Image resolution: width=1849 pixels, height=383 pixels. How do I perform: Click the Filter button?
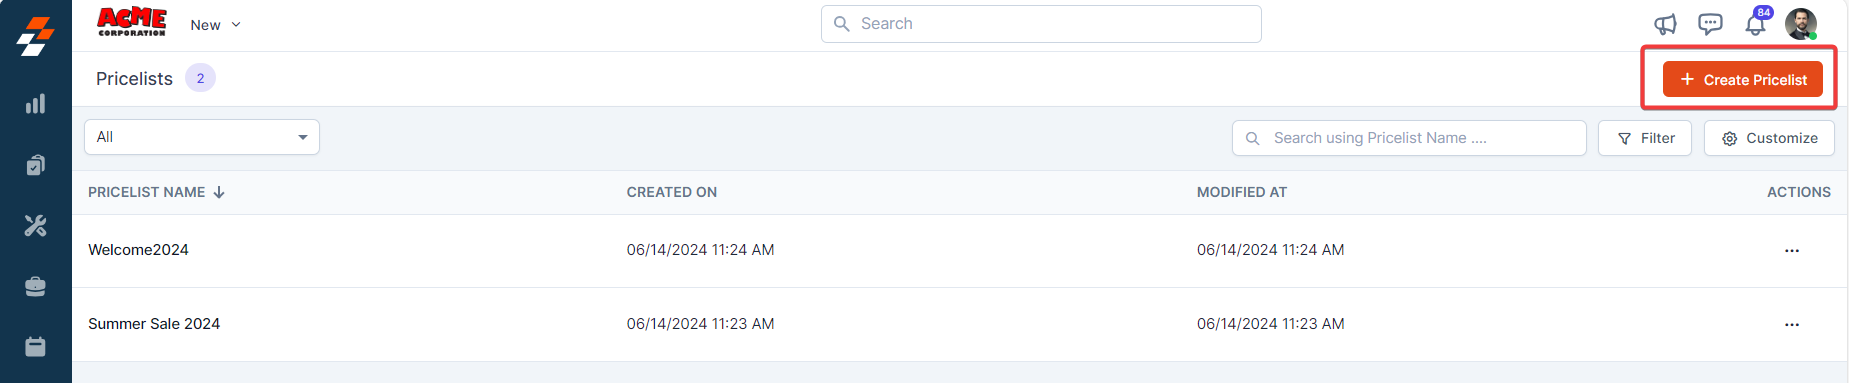click(x=1645, y=138)
